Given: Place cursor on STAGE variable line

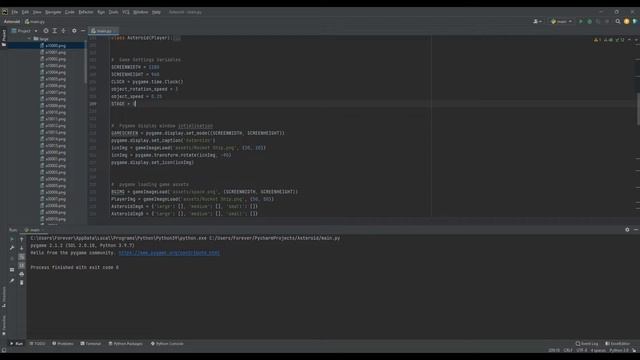Looking at the screenshot, I should point(123,104).
